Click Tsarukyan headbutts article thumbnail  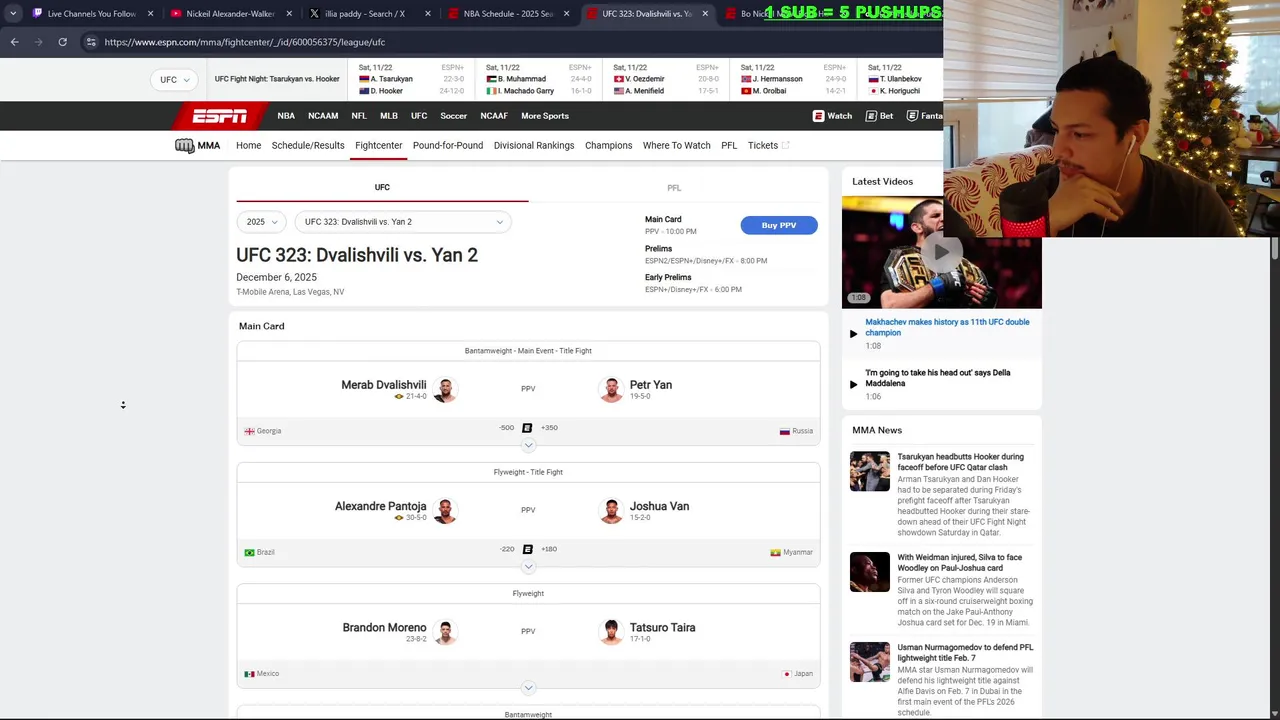point(869,472)
